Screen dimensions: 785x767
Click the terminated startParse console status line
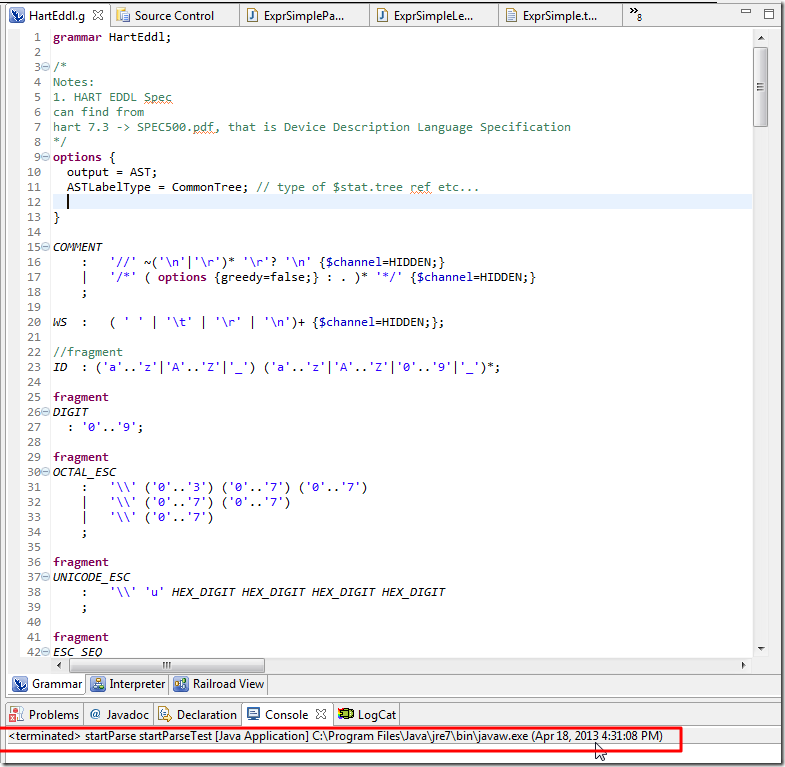pos(335,736)
